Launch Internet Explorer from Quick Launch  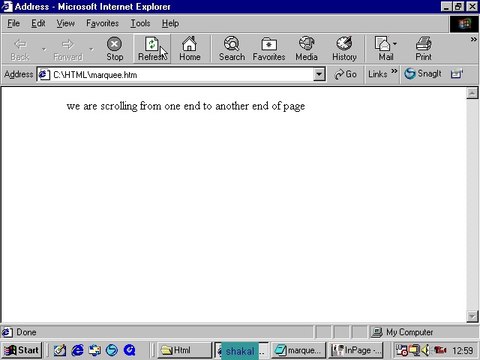[78, 350]
